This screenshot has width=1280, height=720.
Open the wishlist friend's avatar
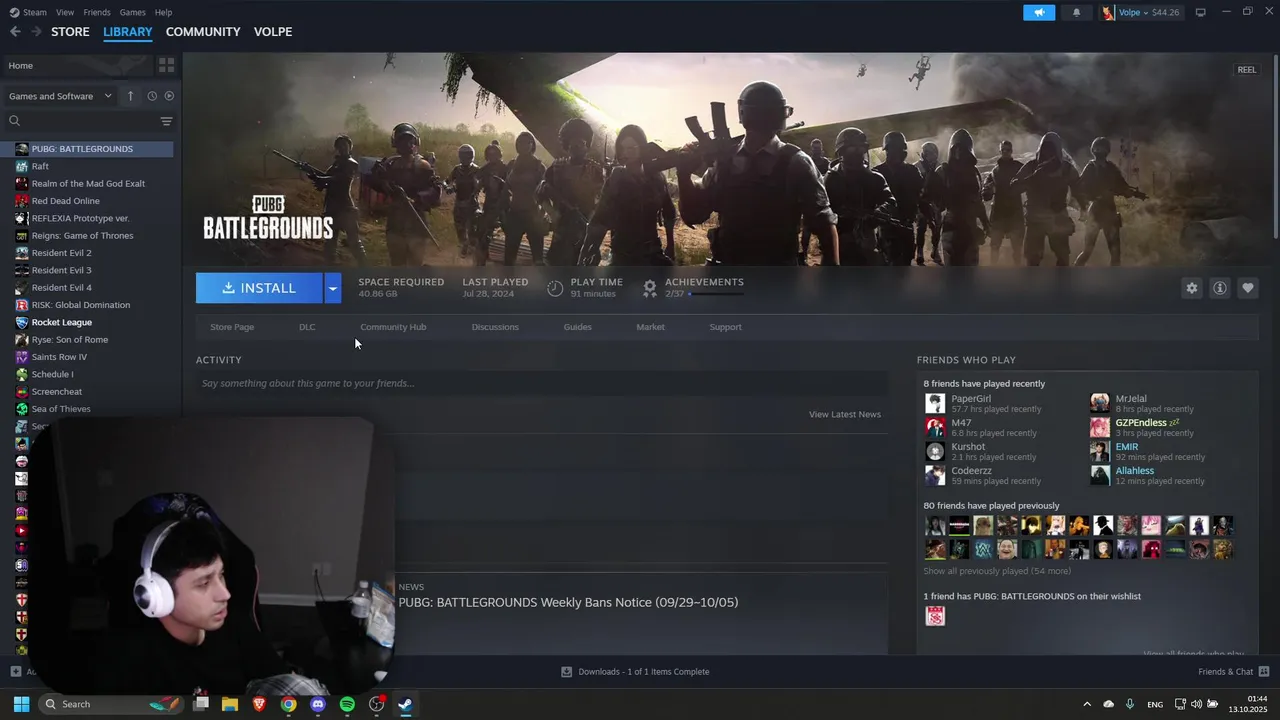point(935,616)
